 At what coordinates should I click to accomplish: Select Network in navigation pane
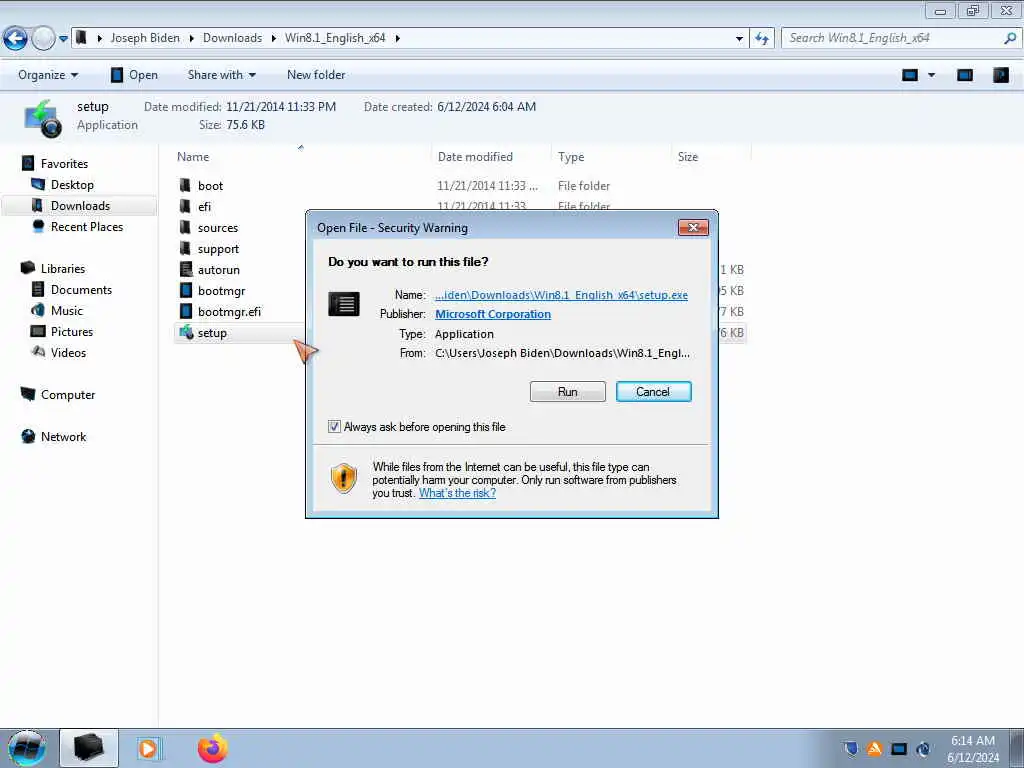click(x=63, y=436)
